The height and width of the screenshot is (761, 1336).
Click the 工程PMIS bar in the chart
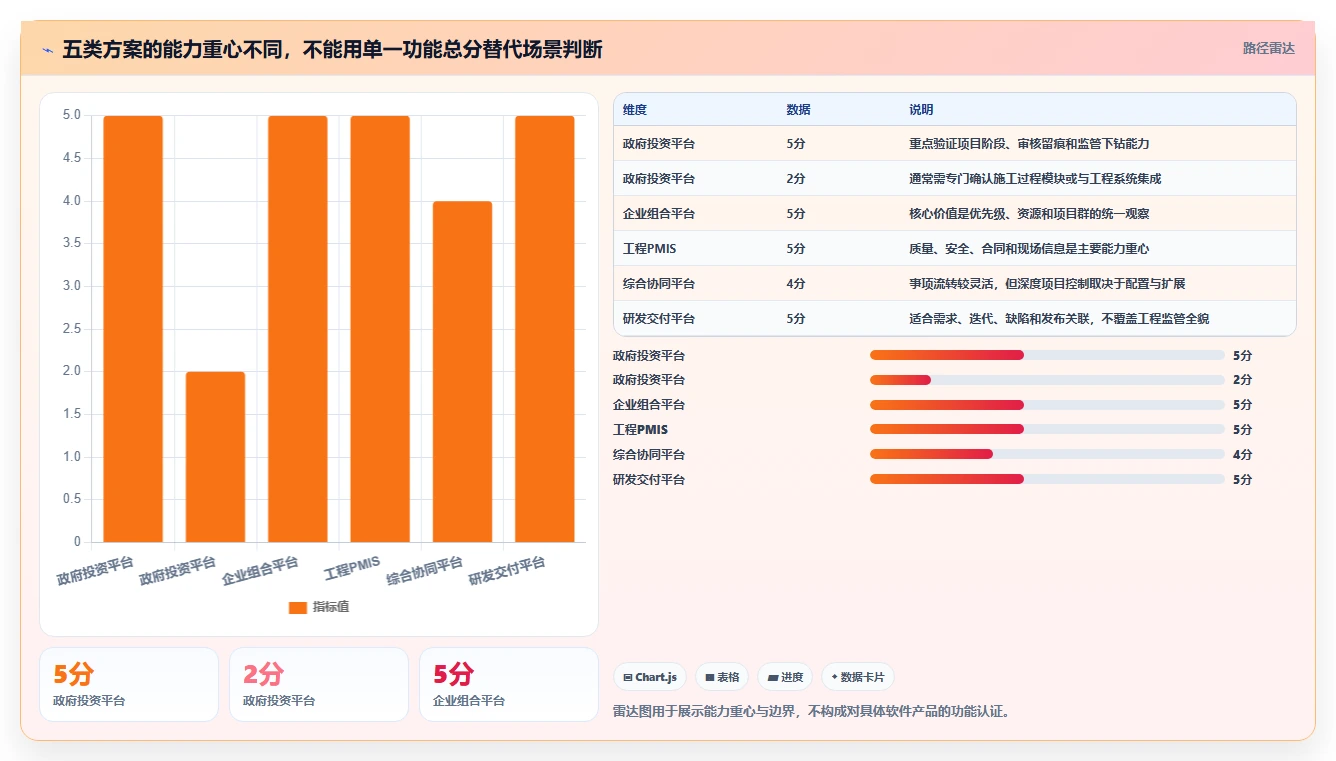[380, 329]
